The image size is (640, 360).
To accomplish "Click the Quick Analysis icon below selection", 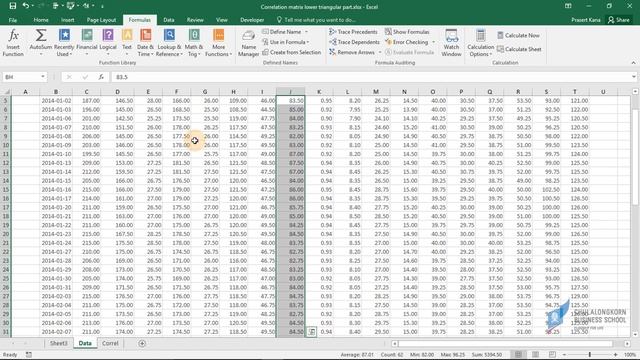I will point(311,331).
